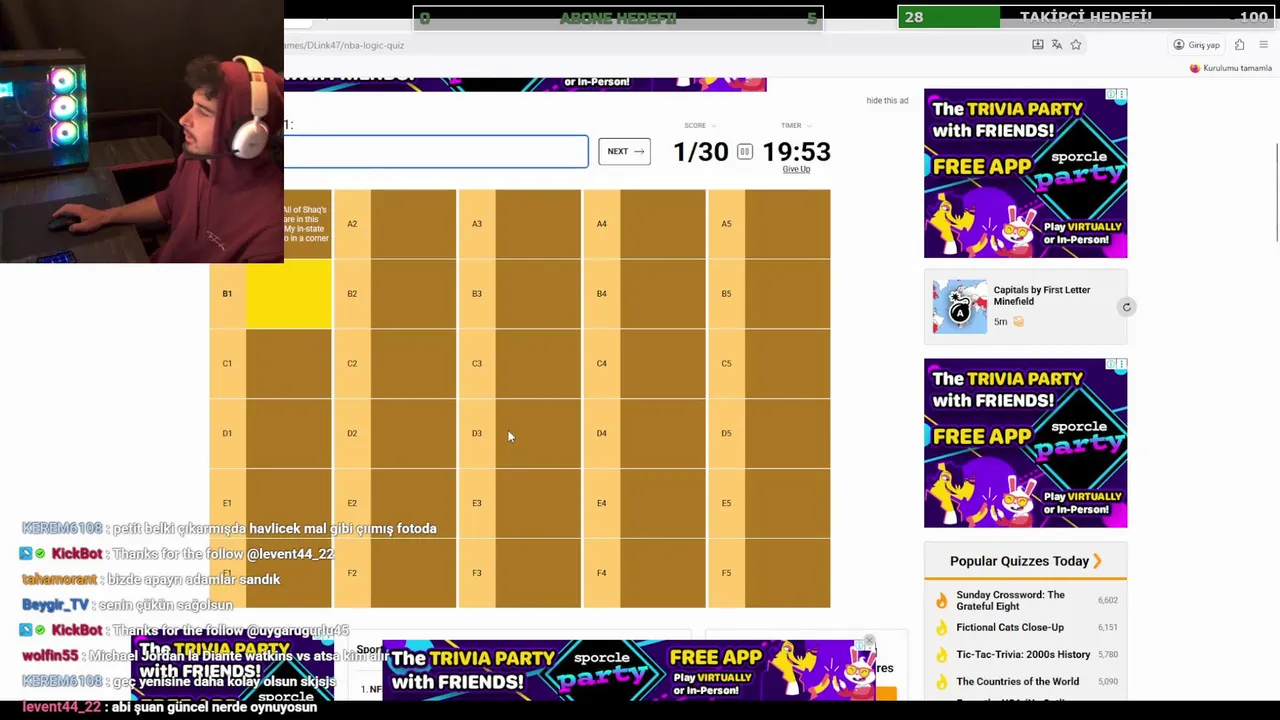Open 'Fictional Cats Close-Up' quiz
Screen dimensions: 1280x720
point(1010,627)
